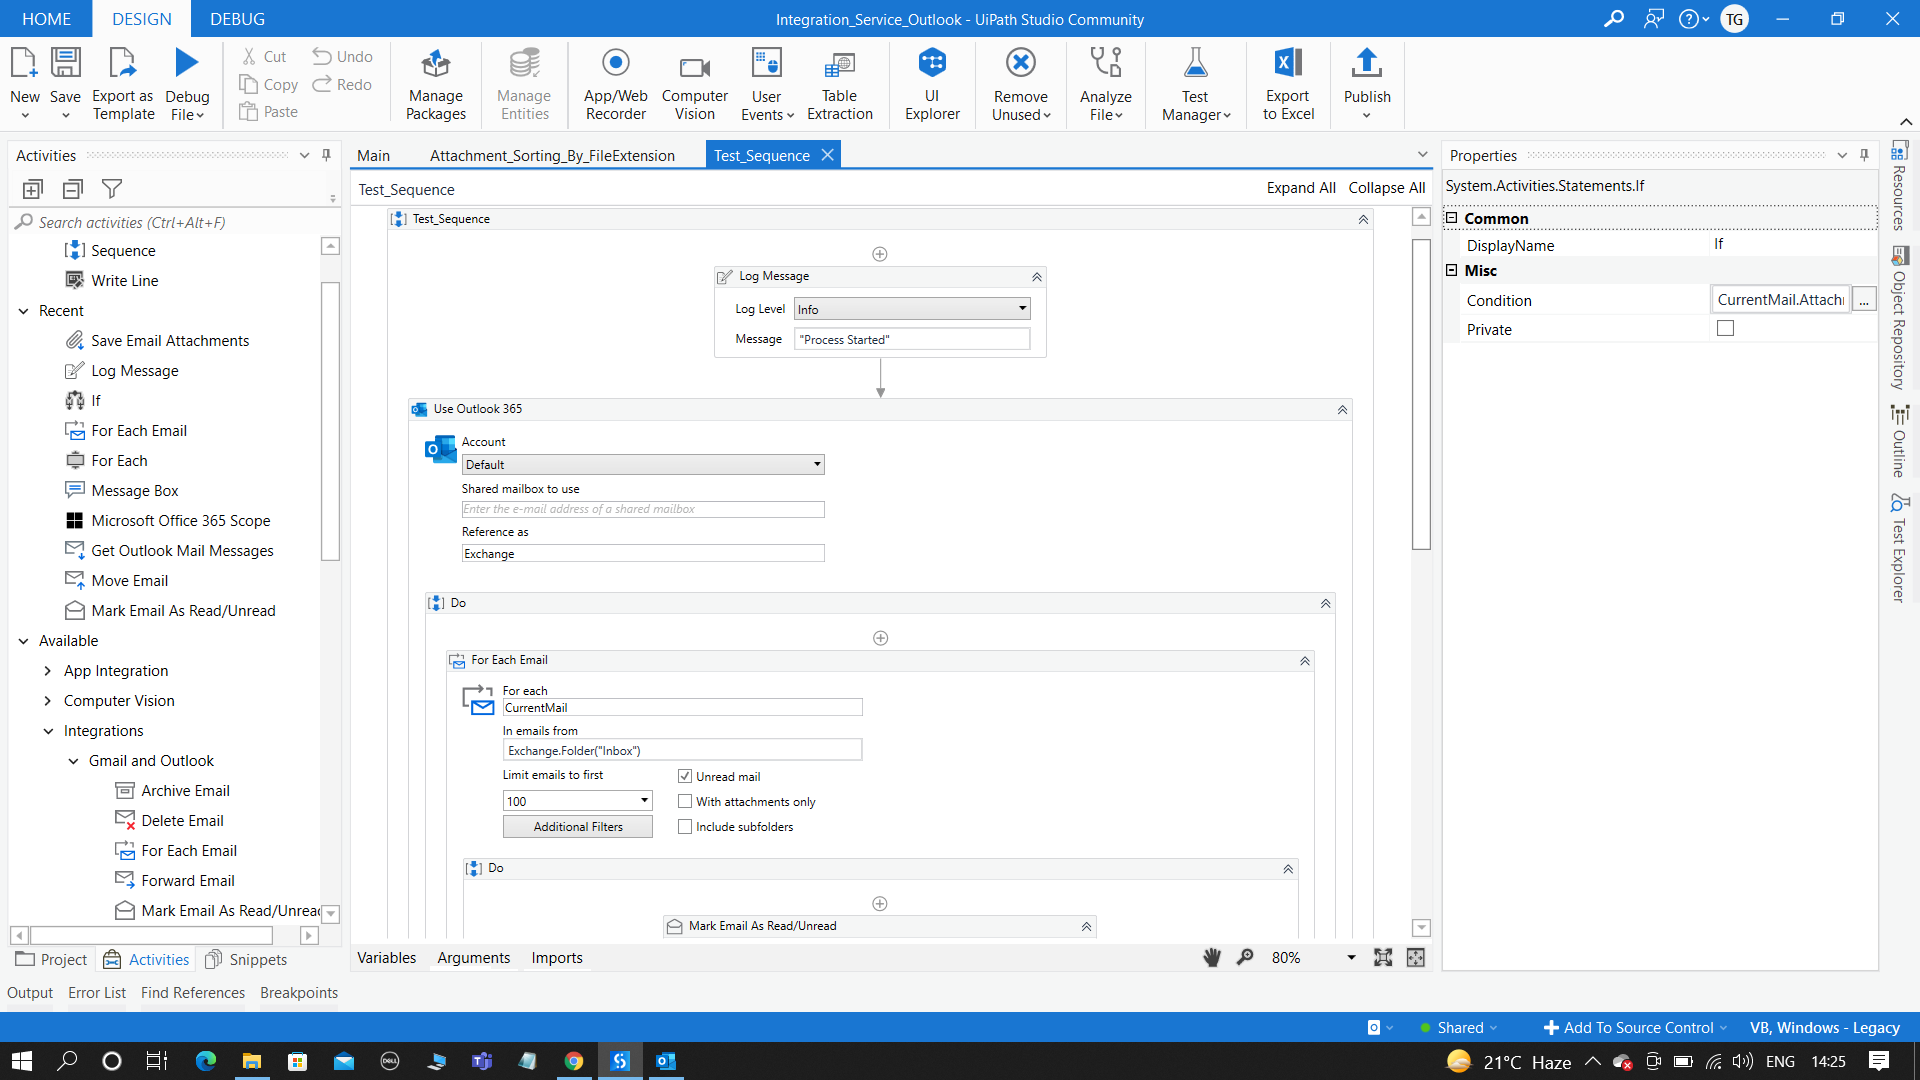
Task: Click the Expand All link
Action: click(x=1300, y=187)
